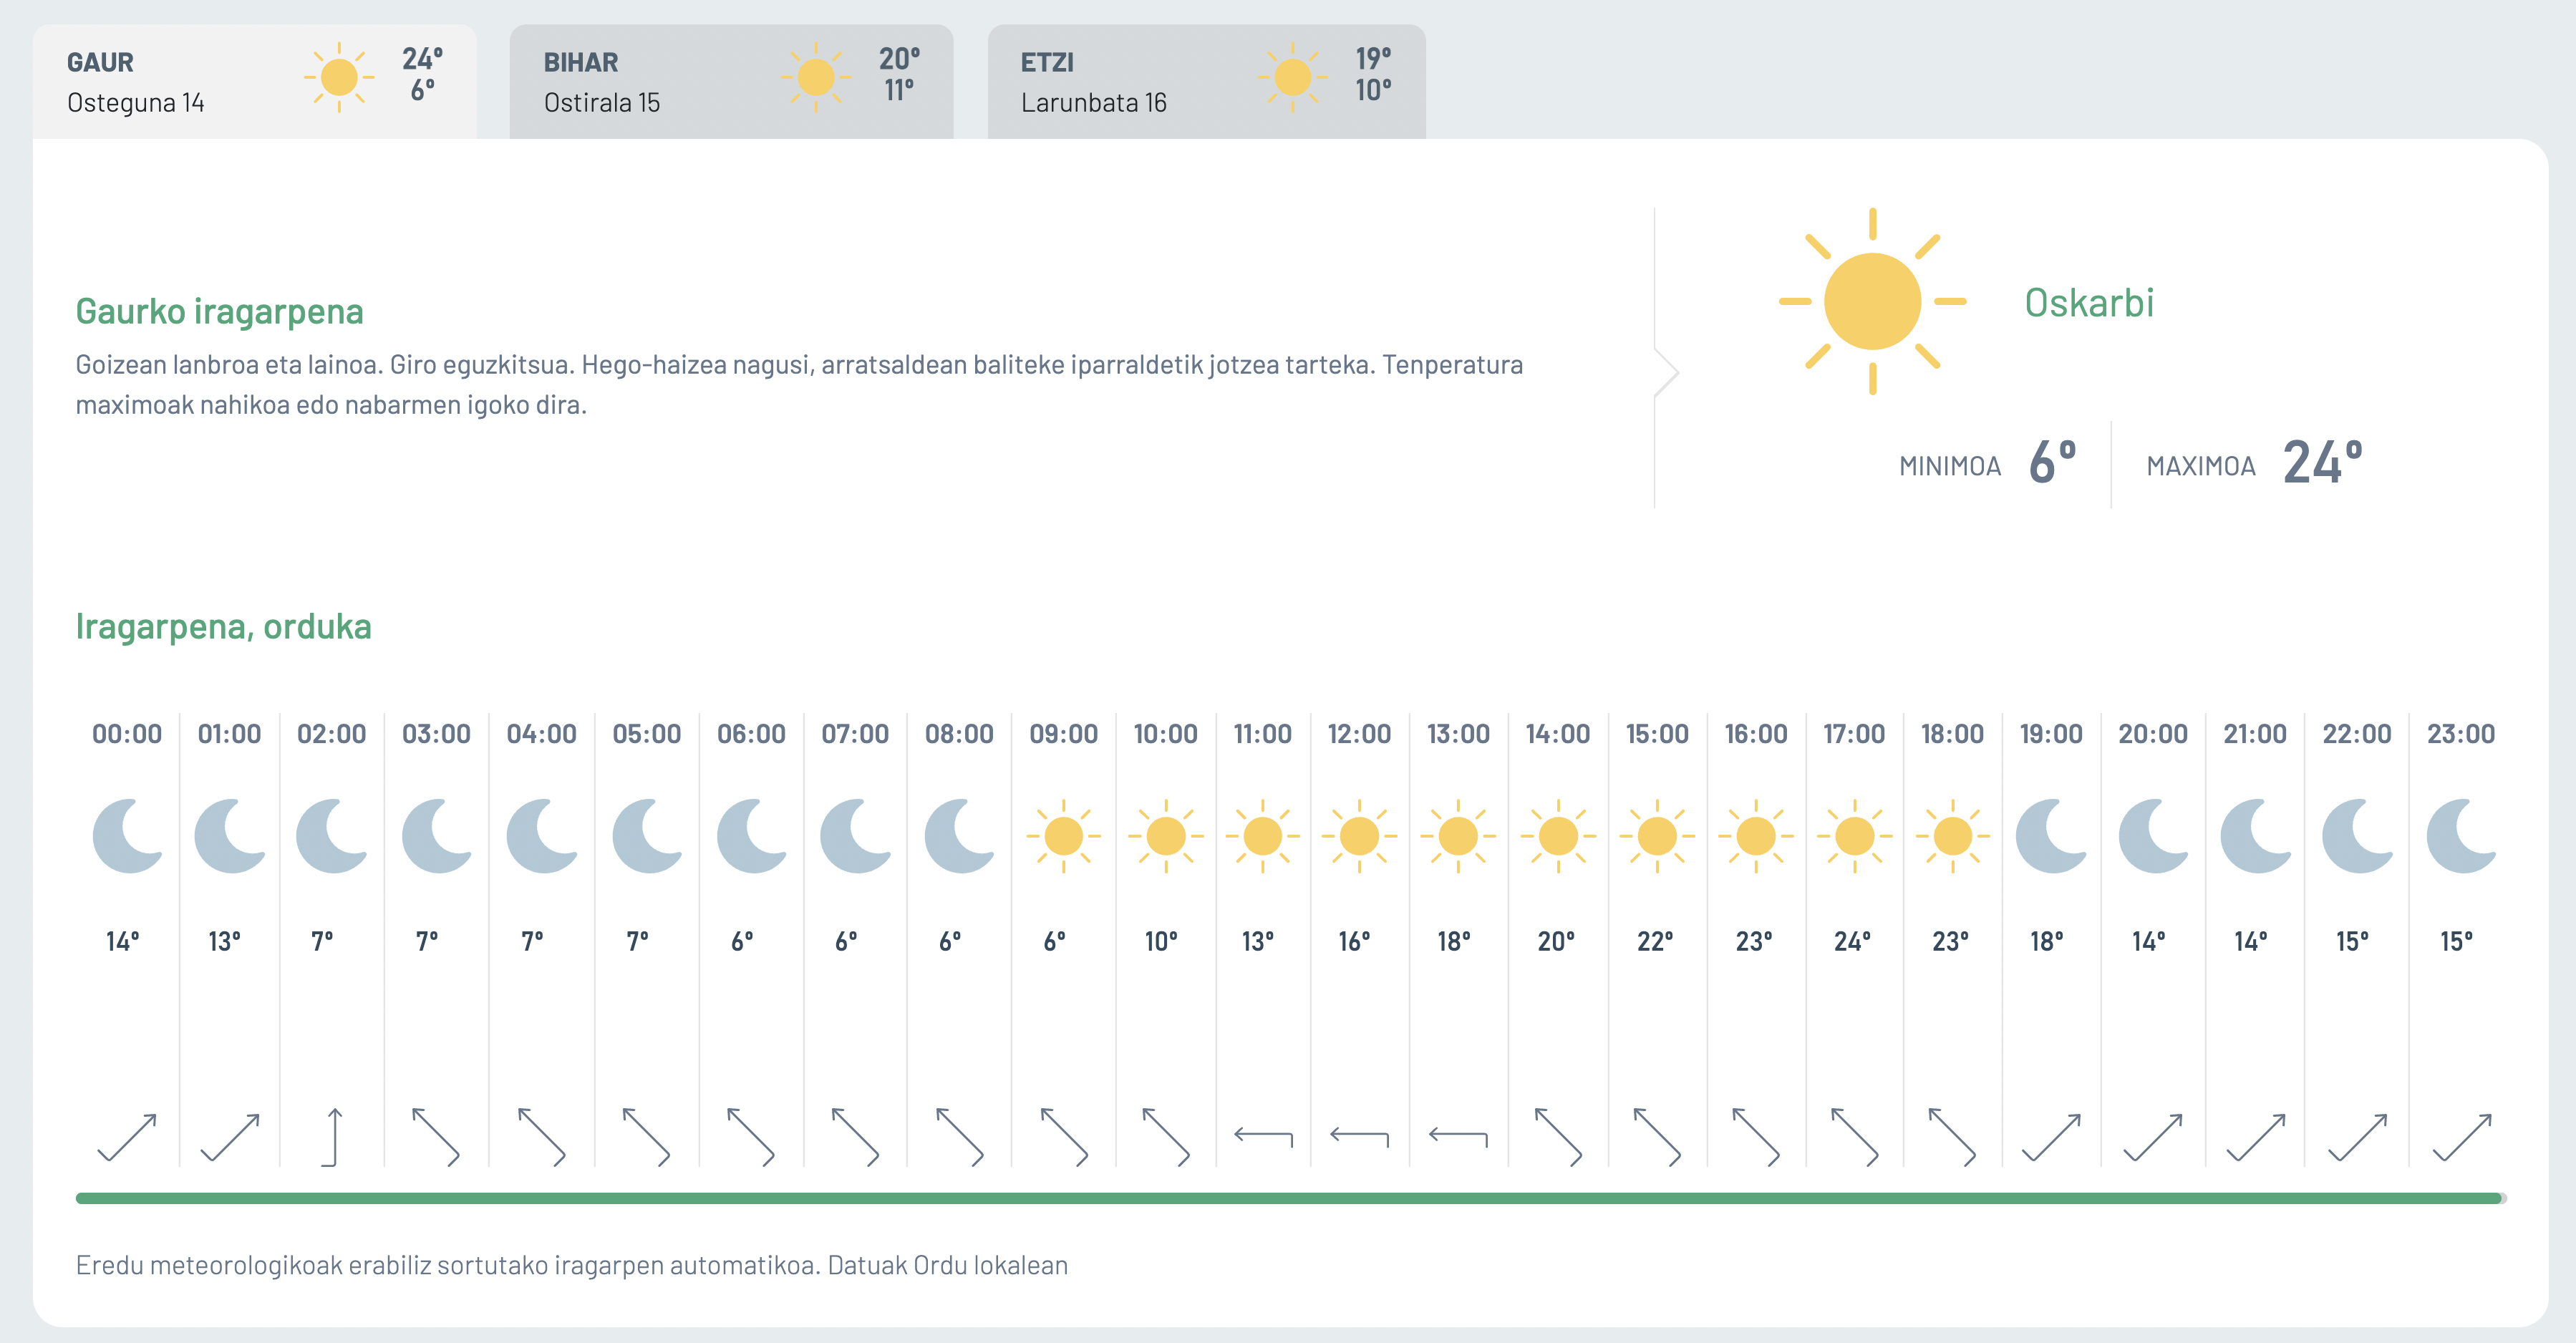Viewport: 2576px width, 1343px height.
Task: Switch to the BIHAR Ostirala 15 tab
Action: (731, 81)
